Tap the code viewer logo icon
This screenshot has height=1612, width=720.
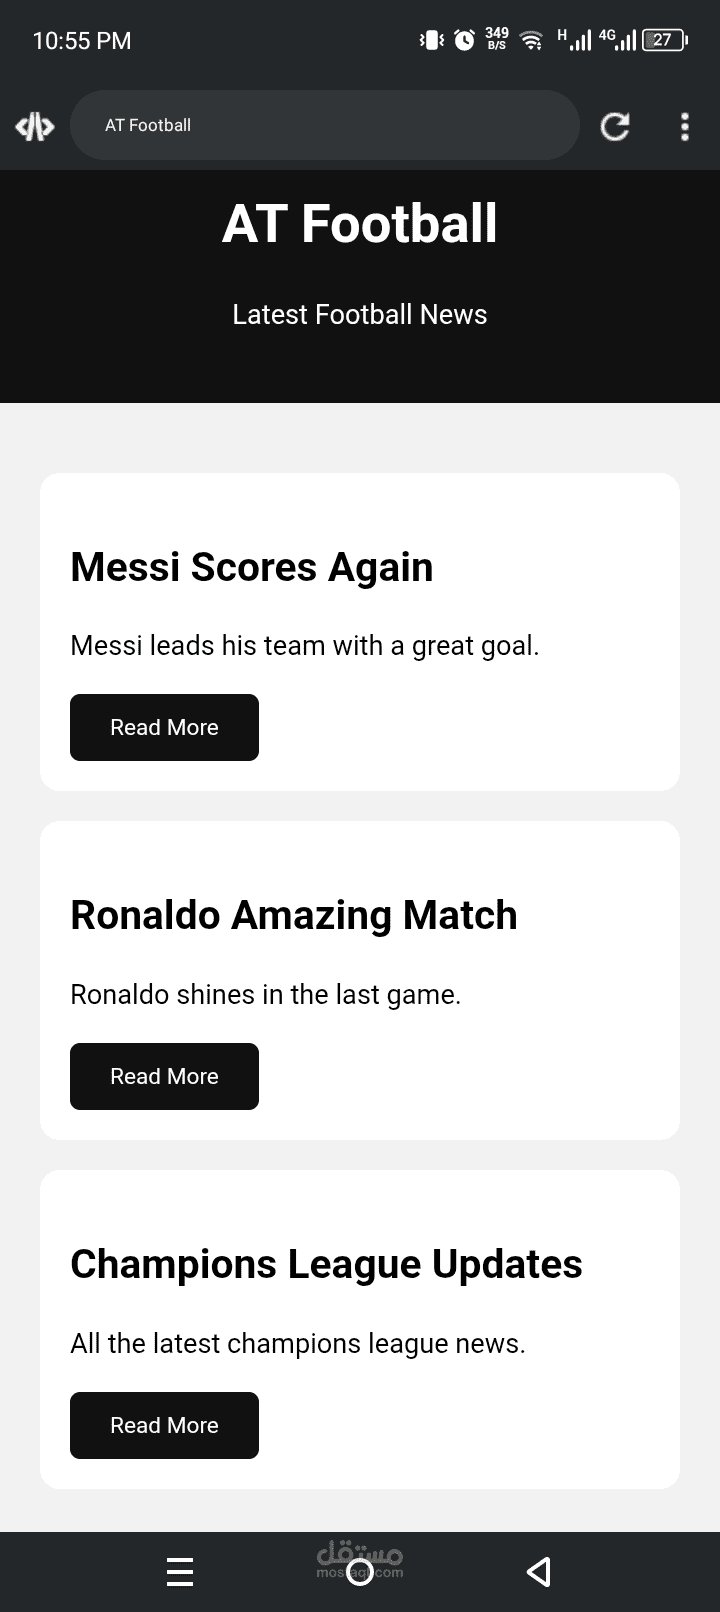click(x=35, y=126)
